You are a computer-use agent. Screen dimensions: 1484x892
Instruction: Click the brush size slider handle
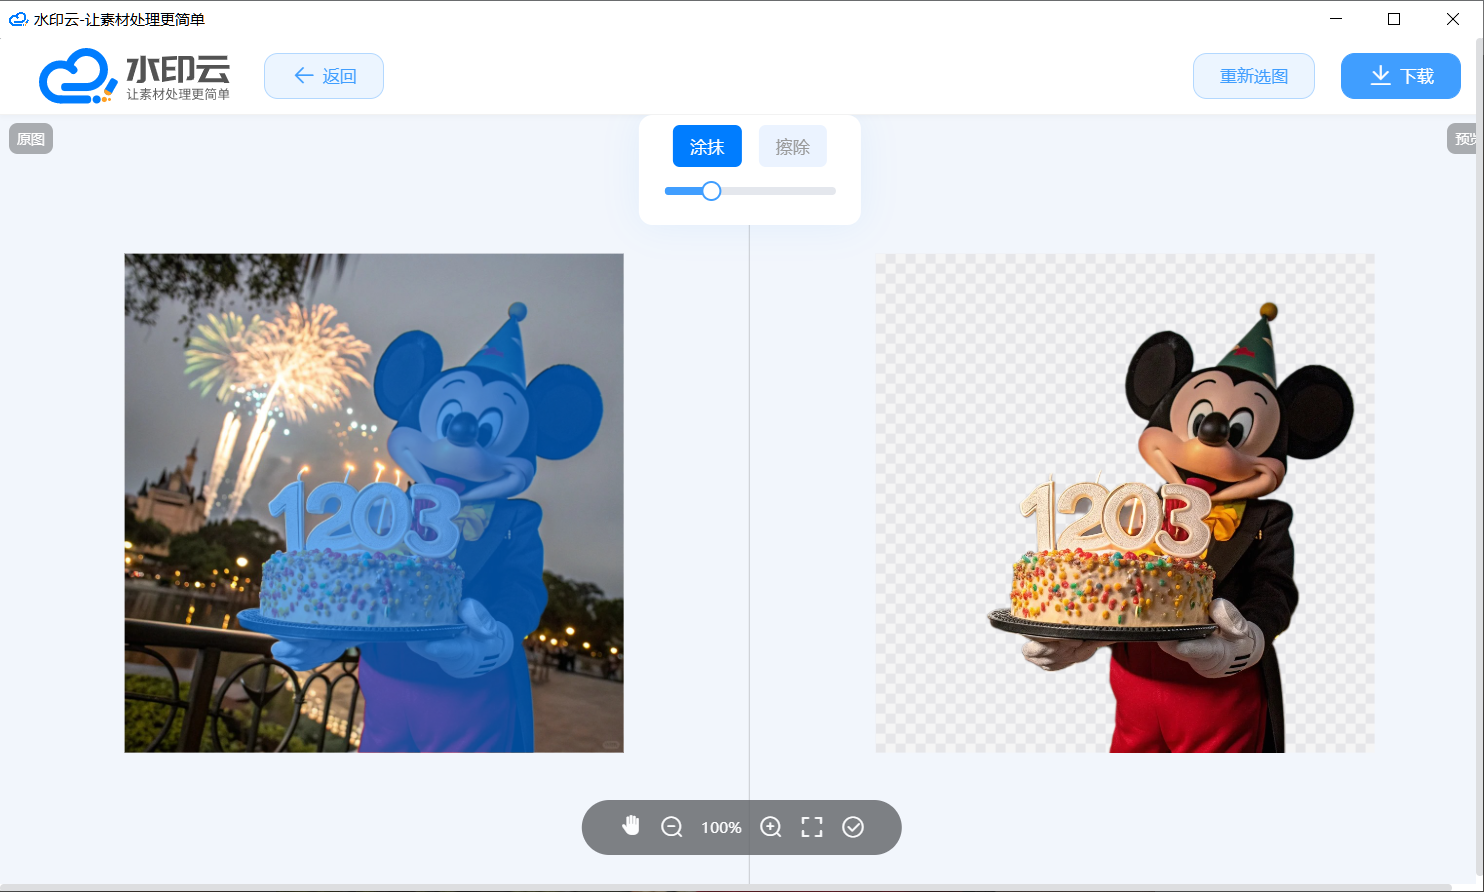pos(711,191)
